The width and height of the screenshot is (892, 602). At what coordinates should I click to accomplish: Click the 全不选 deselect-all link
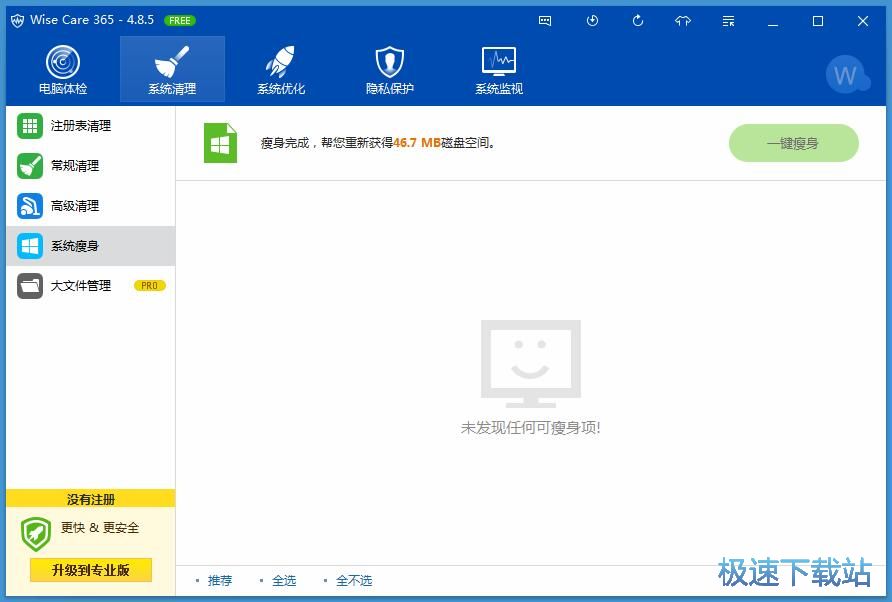pyautogui.click(x=354, y=580)
